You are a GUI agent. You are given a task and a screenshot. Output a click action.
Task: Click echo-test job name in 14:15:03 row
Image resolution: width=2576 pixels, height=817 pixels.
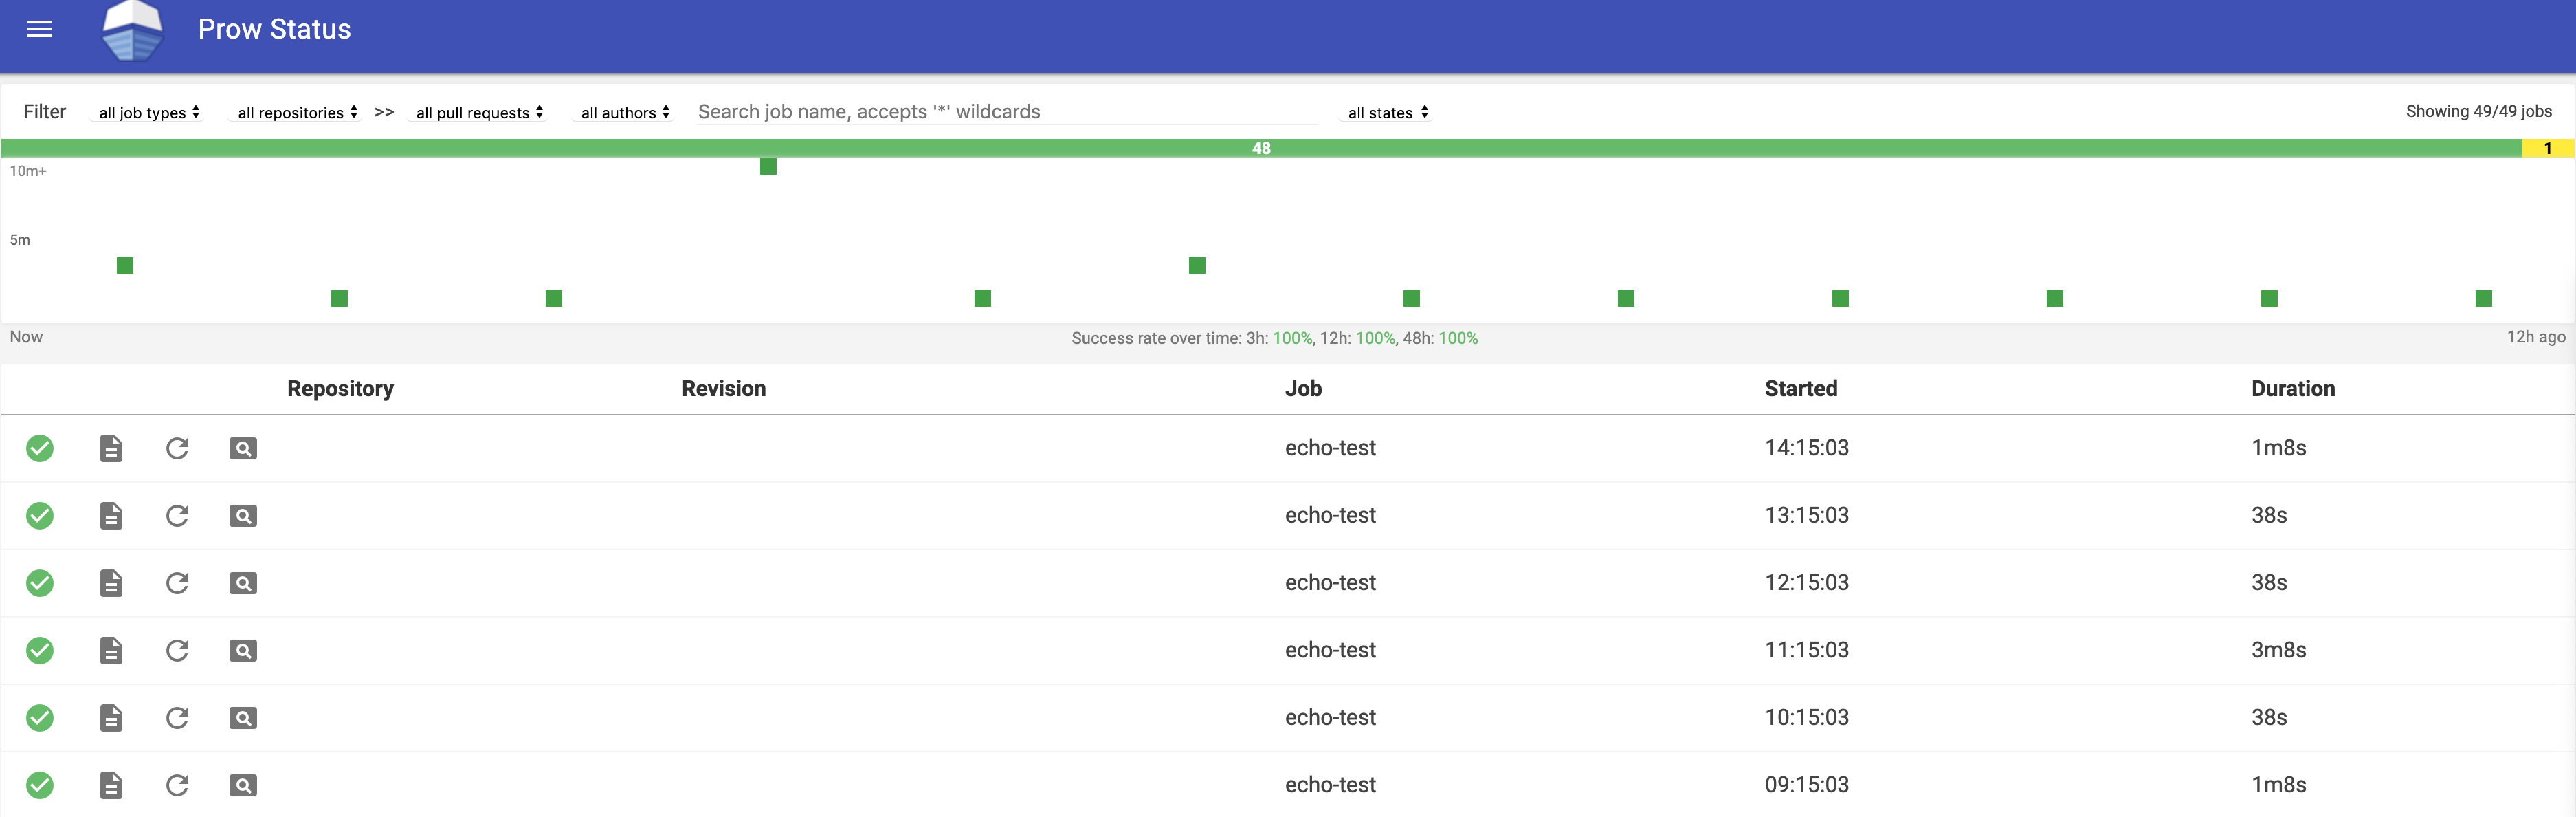click(x=1330, y=448)
